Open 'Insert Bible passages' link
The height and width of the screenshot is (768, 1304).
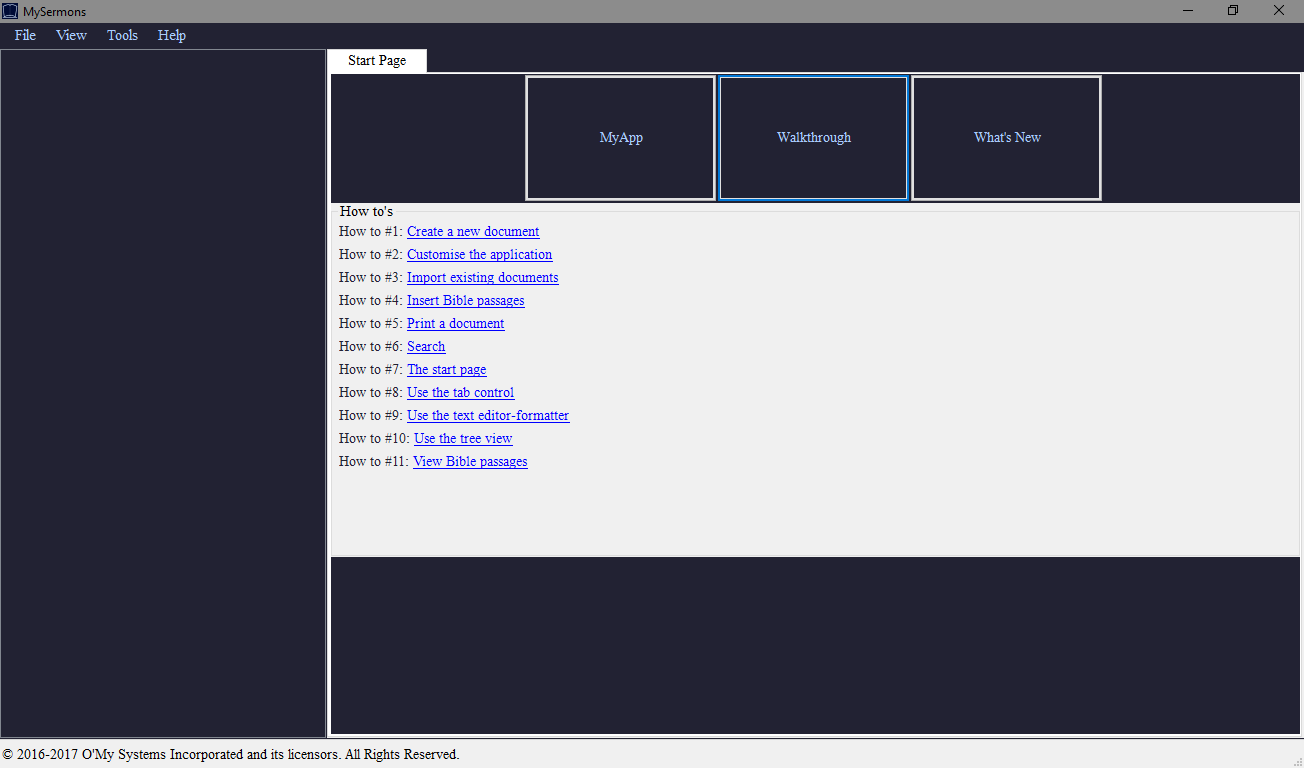pos(465,301)
